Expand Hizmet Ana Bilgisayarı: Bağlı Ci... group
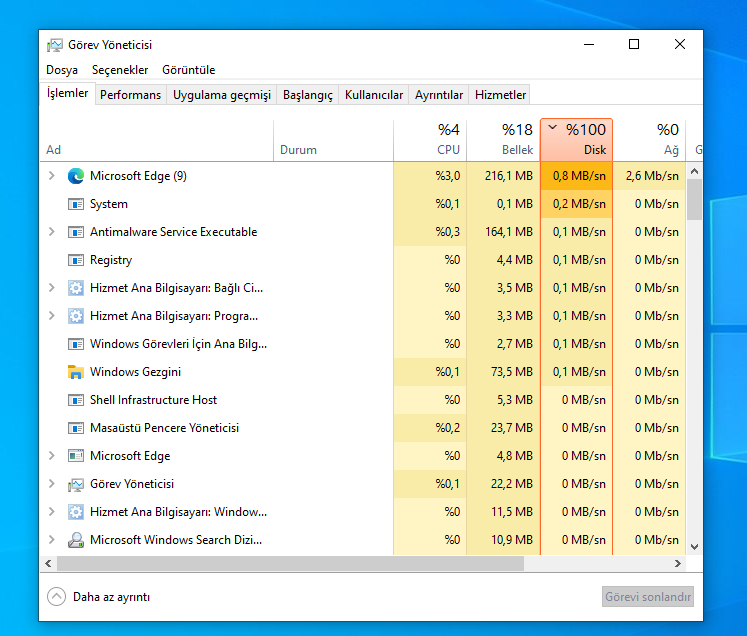Viewport: 747px width, 636px height. 51,288
